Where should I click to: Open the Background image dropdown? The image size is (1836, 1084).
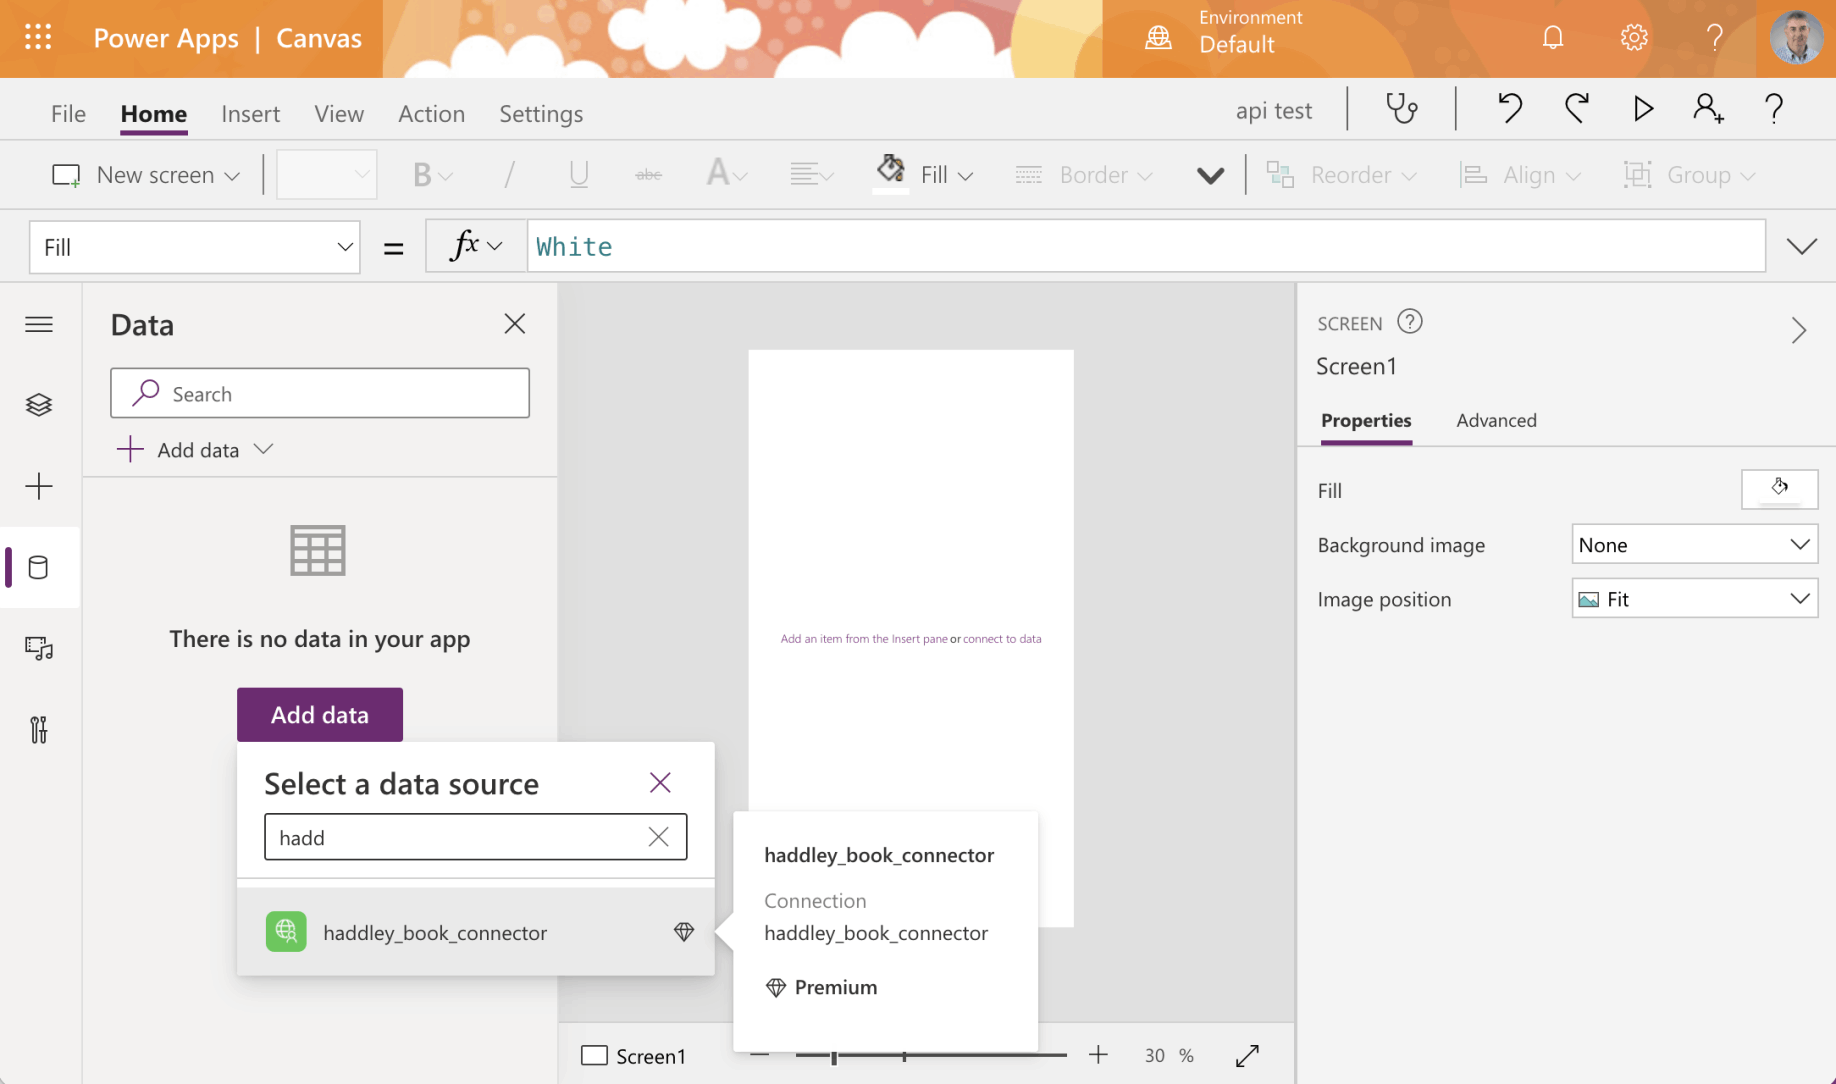click(x=1694, y=545)
